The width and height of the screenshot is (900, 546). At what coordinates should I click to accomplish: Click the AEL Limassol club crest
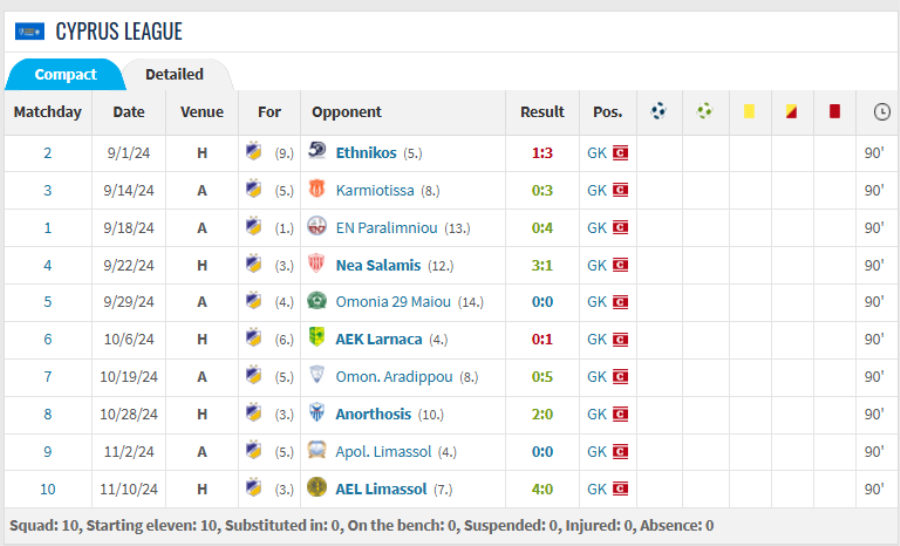[x=317, y=487]
